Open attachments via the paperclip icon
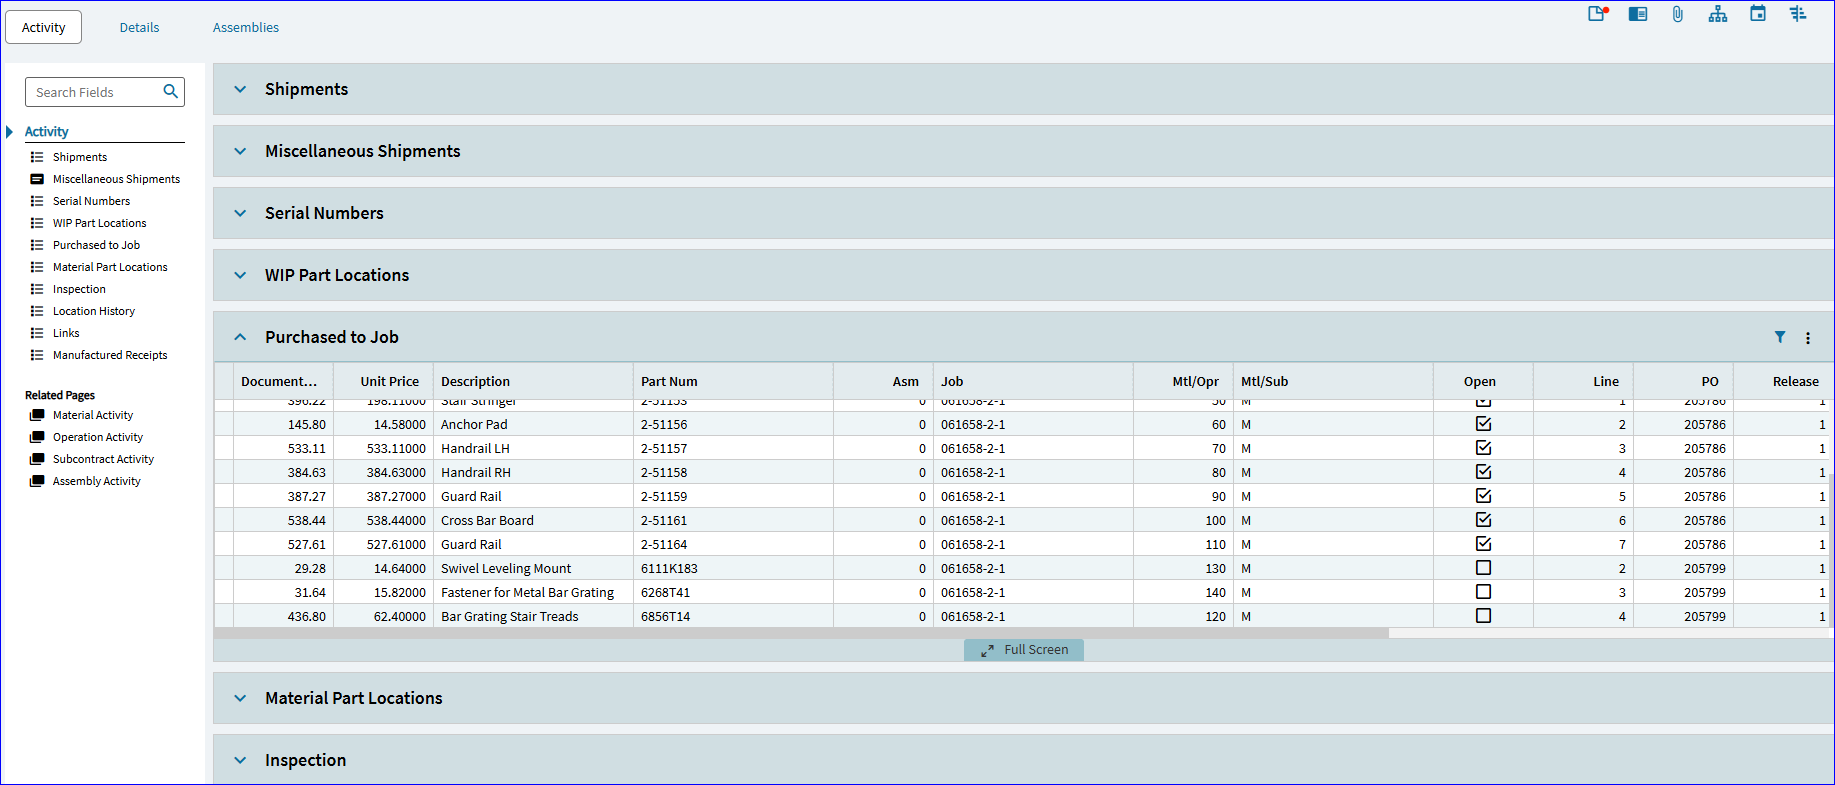The image size is (1835, 785). (1678, 14)
